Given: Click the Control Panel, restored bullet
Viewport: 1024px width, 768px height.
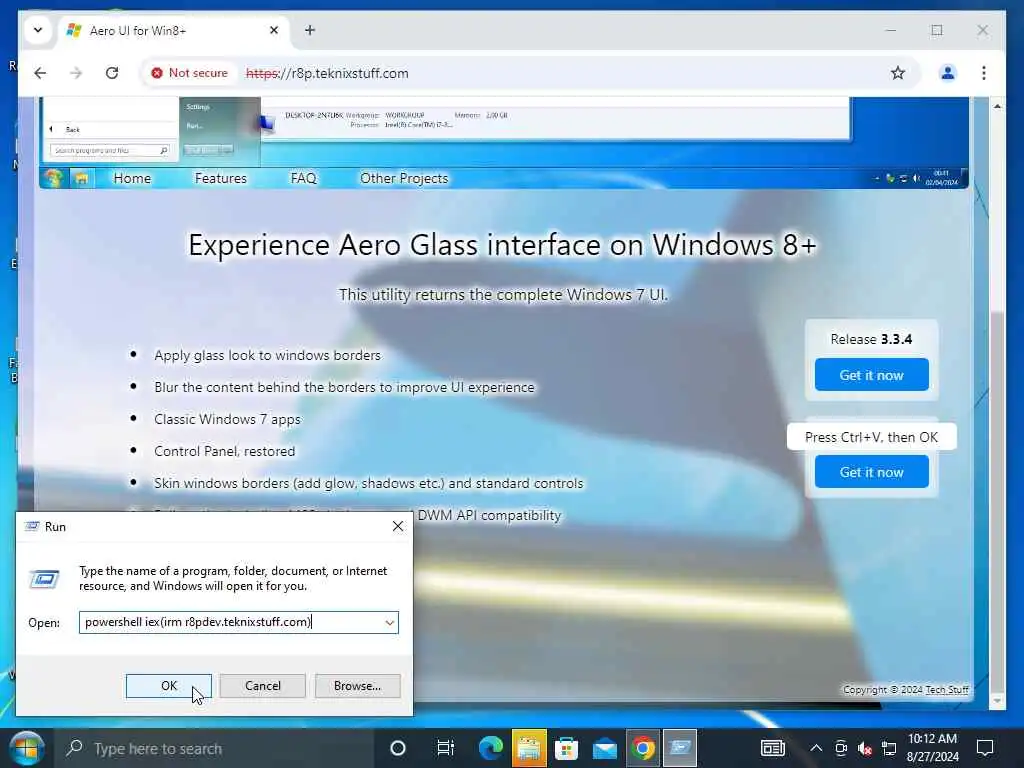Looking at the screenshot, I should coord(225,451).
